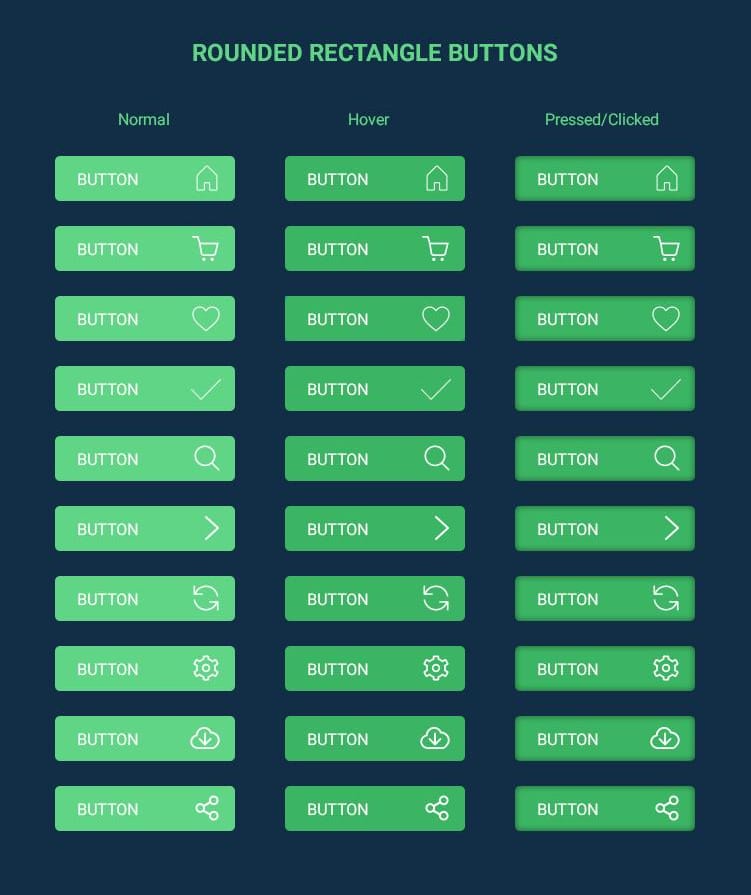Screen dimensions: 751x895
Task: Select the shopping cart icon in the Hover column
Action: [x=436, y=248]
